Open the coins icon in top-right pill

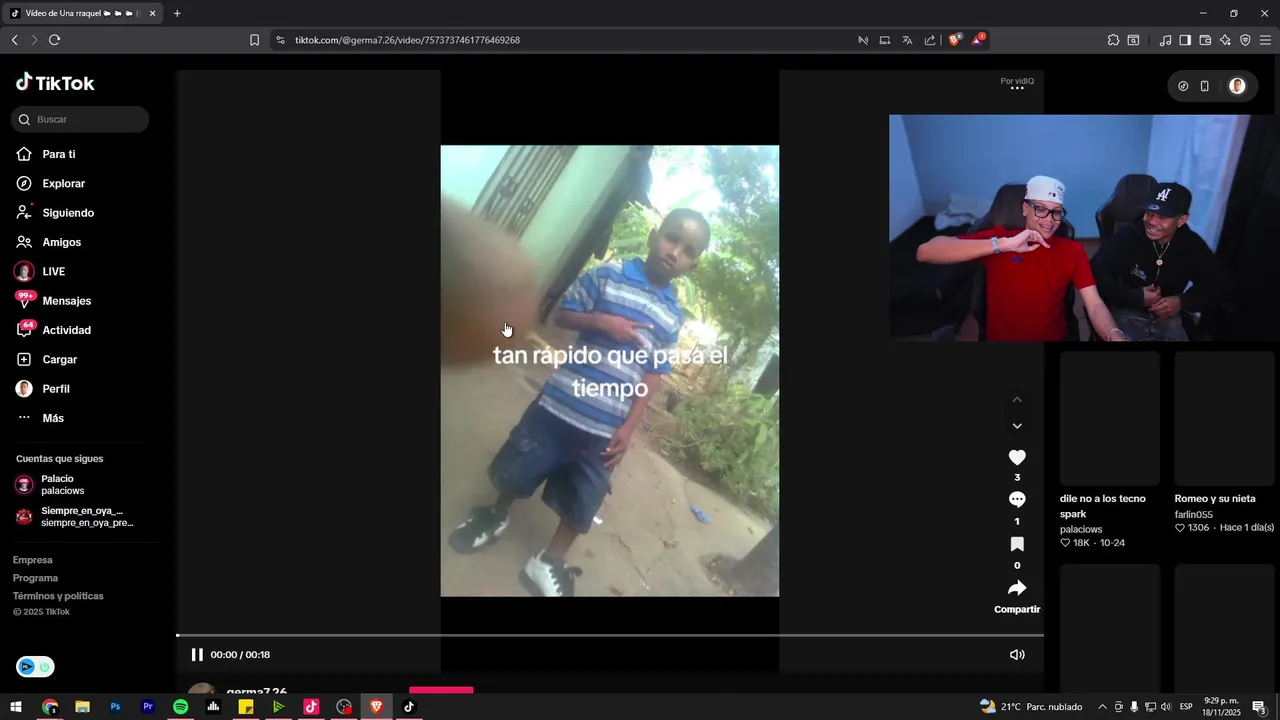click(1183, 86)
